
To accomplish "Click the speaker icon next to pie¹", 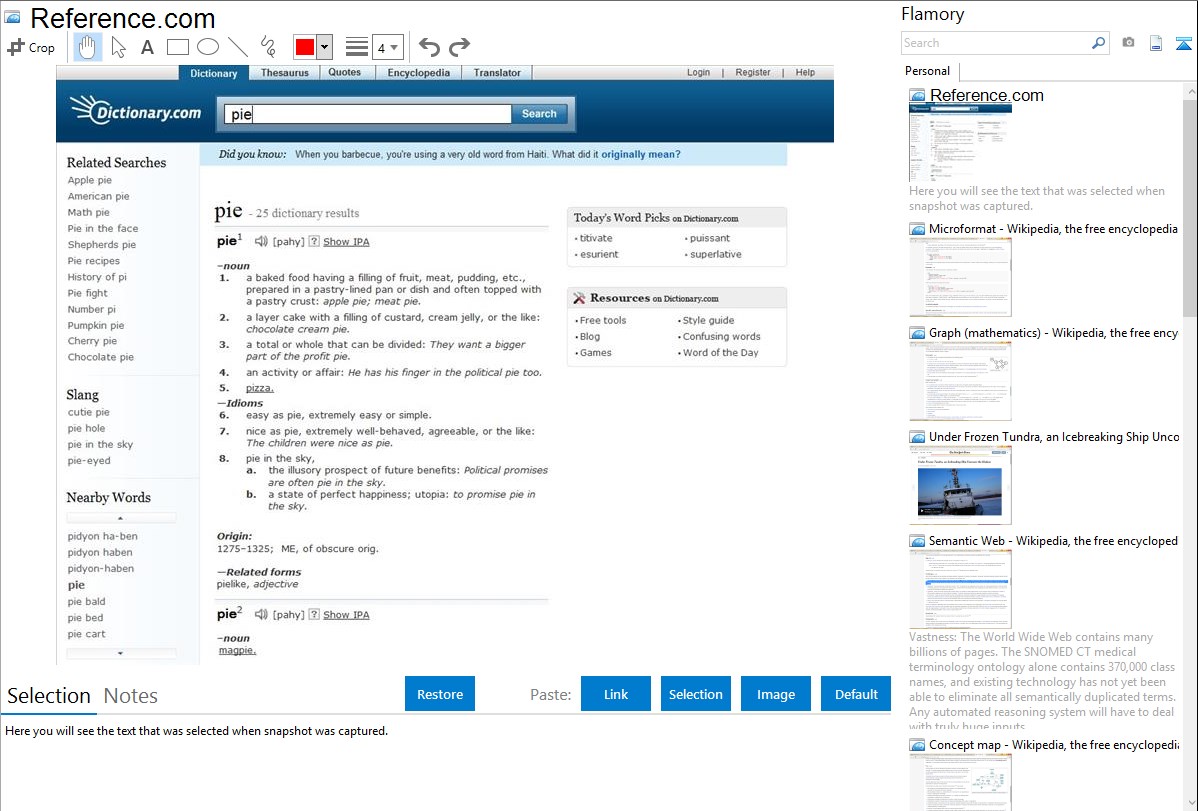I will (261, 242).
